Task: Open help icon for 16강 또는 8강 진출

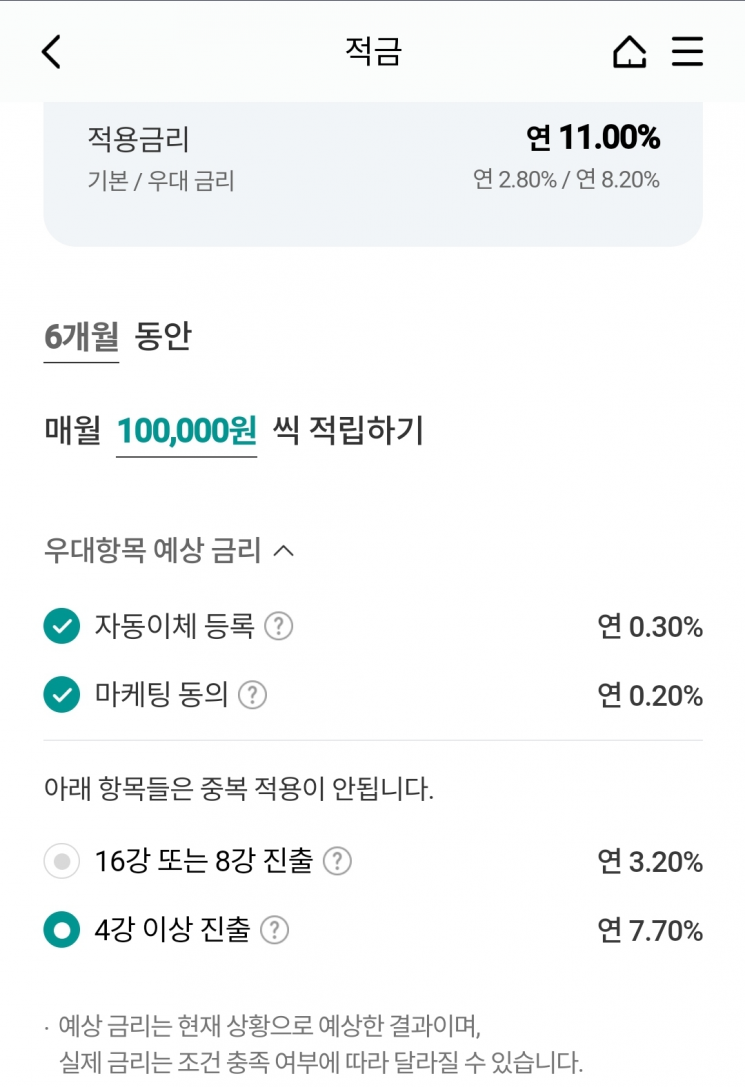Action: pyautogui.click(x=338, y=861)
